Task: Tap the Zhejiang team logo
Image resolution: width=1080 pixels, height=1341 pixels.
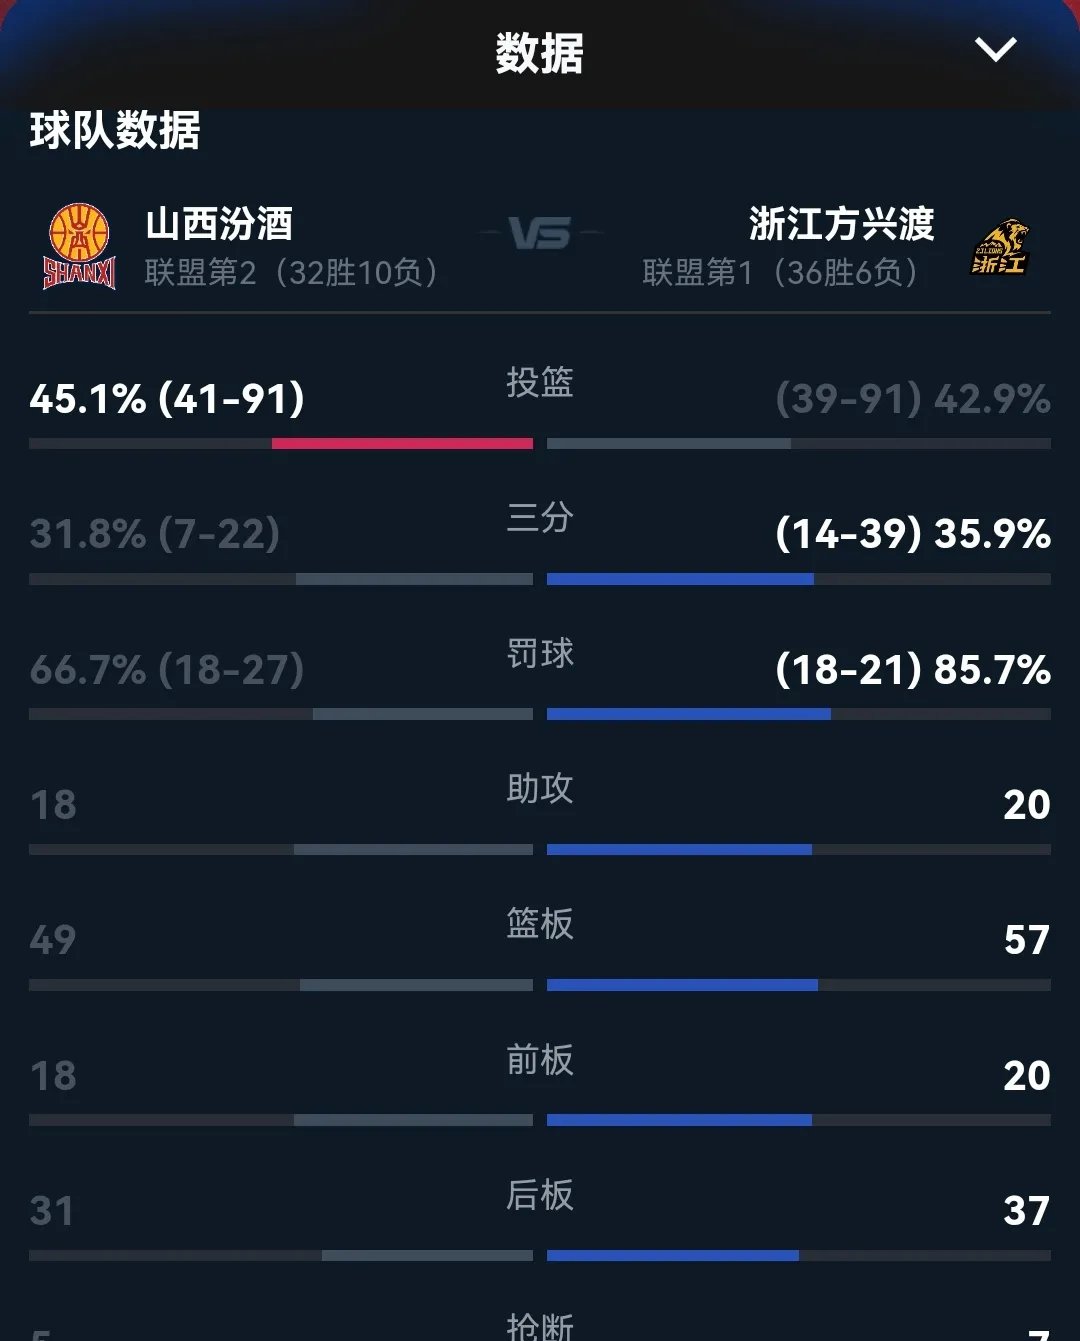Action: (x=1000, y=247)
